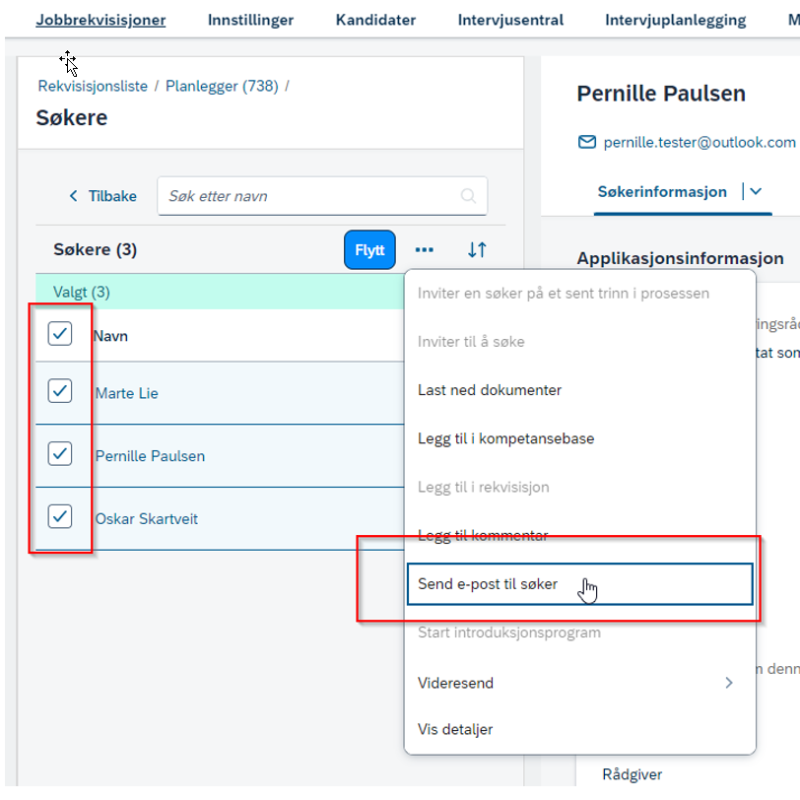Open the Planlegger (738) breadcrumb link

tap(222, 86)
